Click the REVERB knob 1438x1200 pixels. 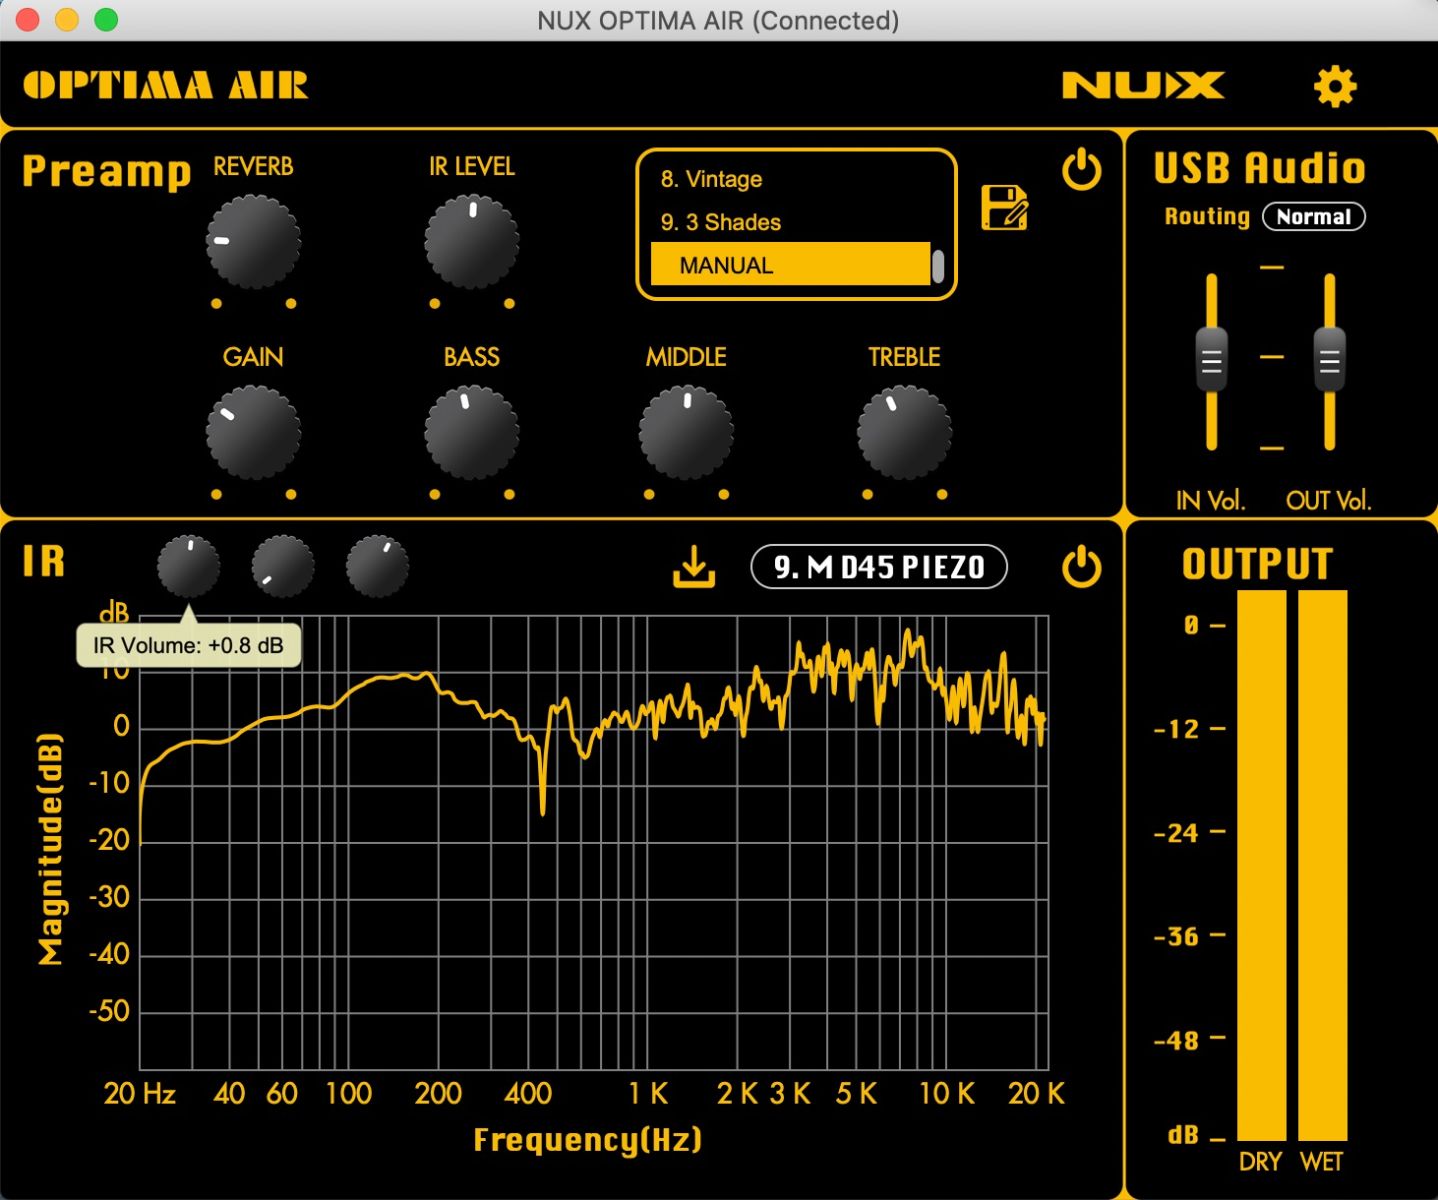tap(253, 242)
